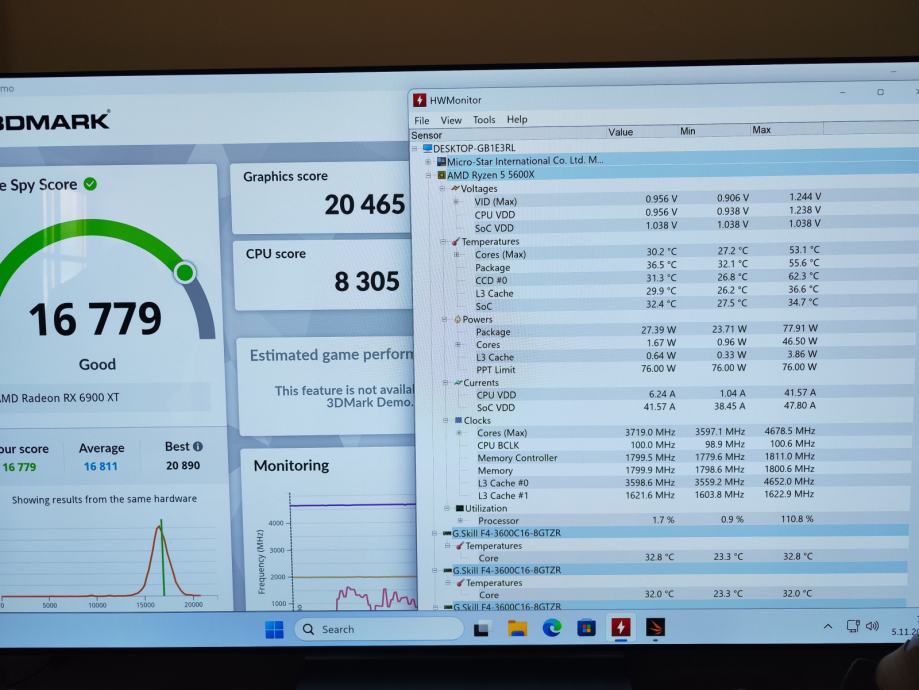
Task: Collapse the Utilization section
Action: (x=447, y=508)
